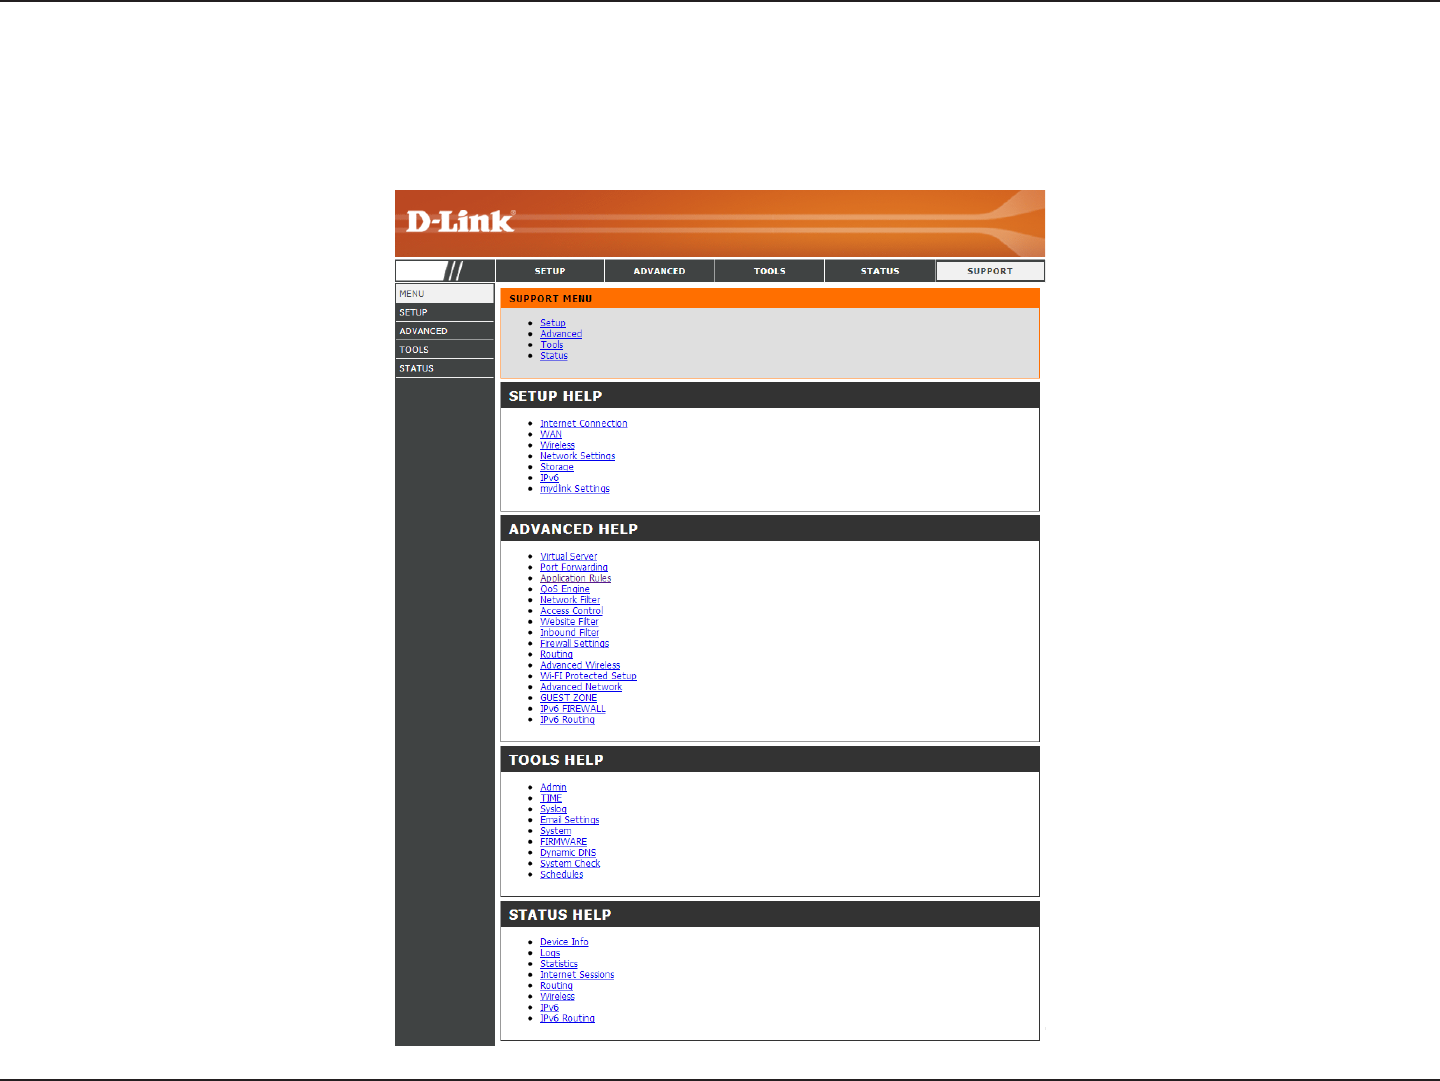Screen dimensions: 1440x1081
Task: Click the D-Link logo in the banner
Action: (460, 221)
